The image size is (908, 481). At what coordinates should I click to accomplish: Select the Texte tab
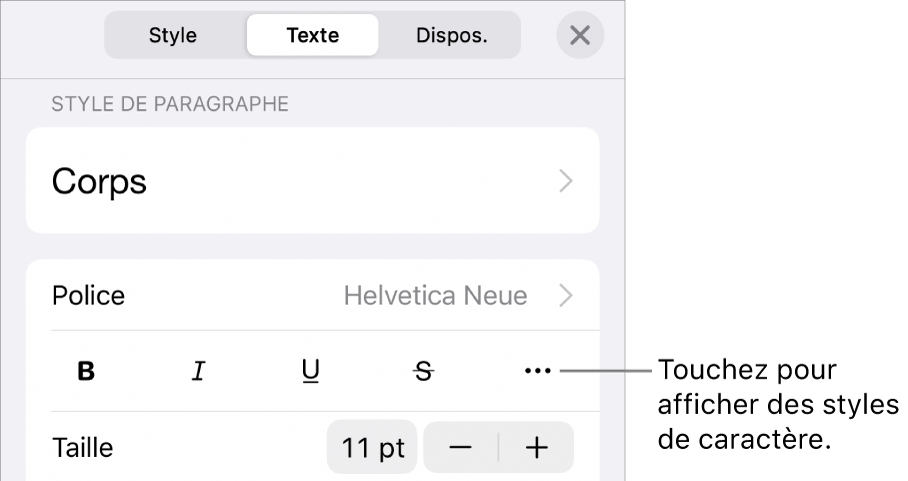coord(312,36)
